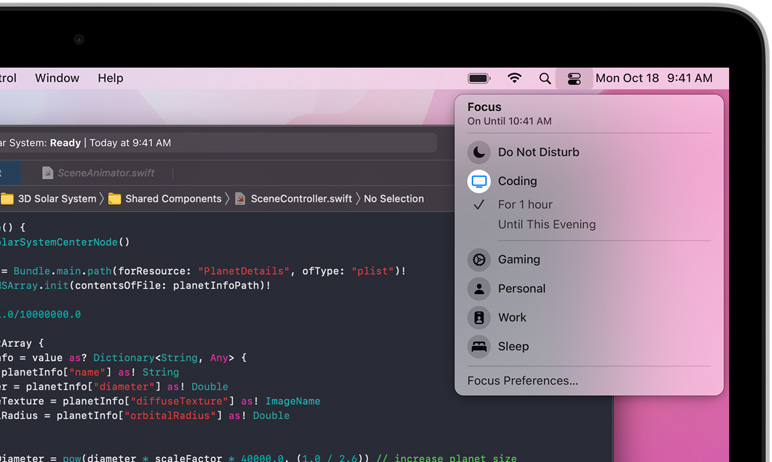
Task: Open the Wi-Fi menu icon
Action: (514, 78)
